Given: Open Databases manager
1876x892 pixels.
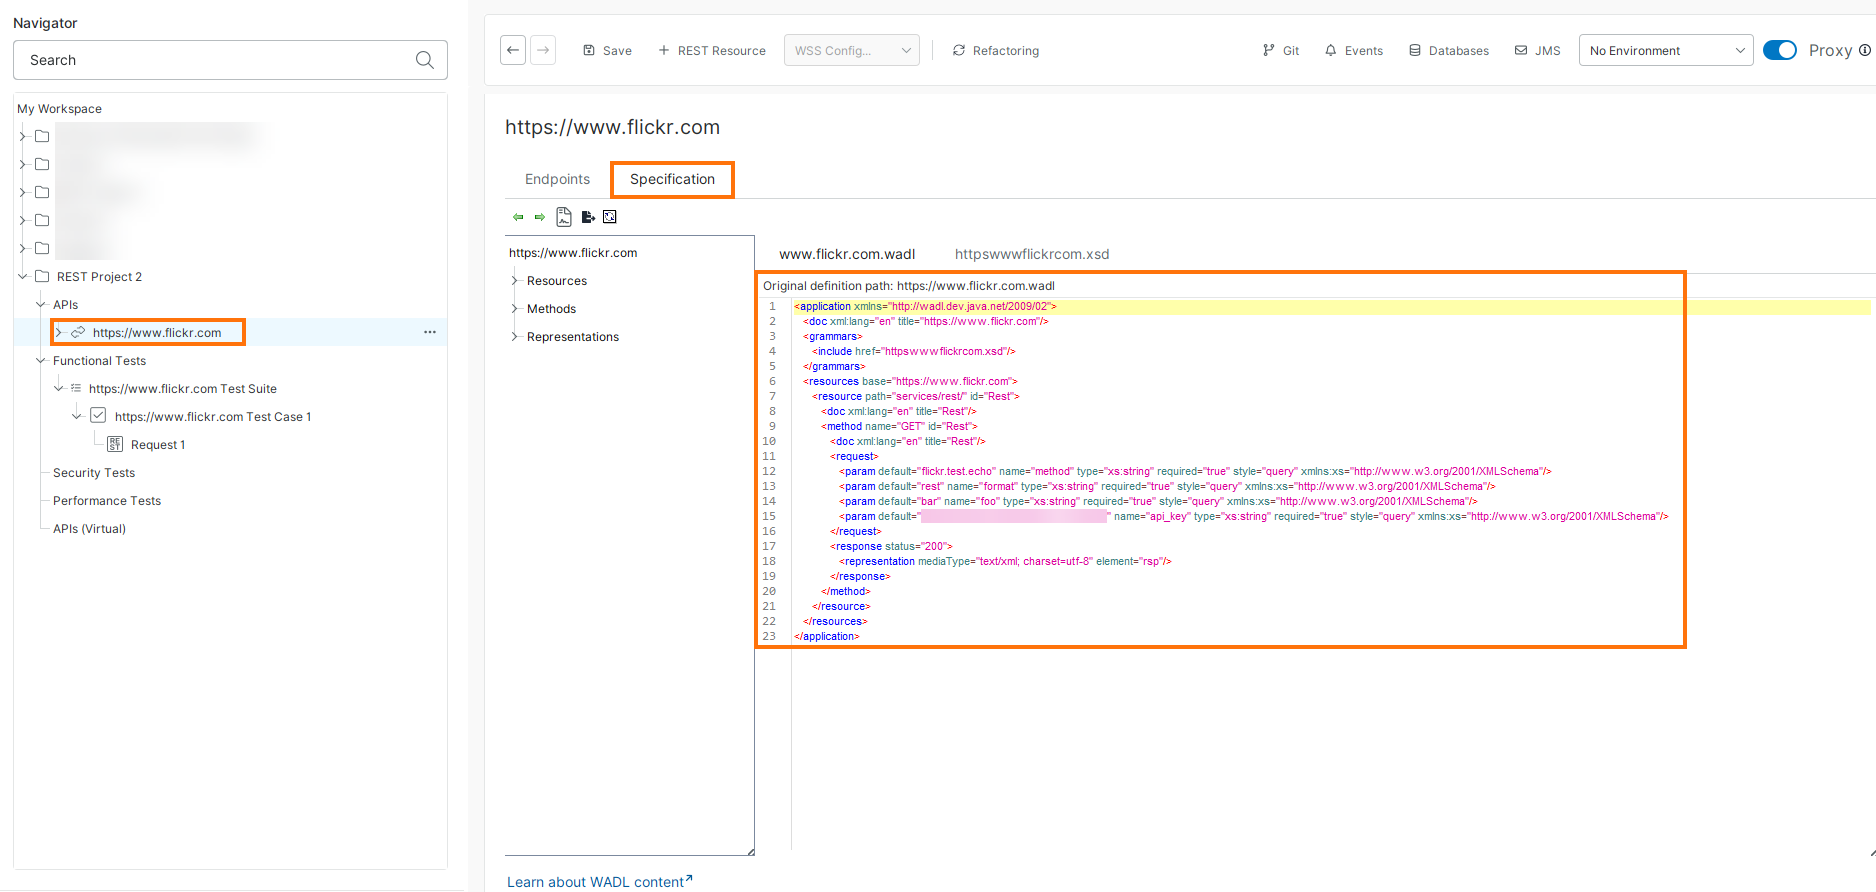Looking at the screenshot, I should click(x=1449, y=50).
